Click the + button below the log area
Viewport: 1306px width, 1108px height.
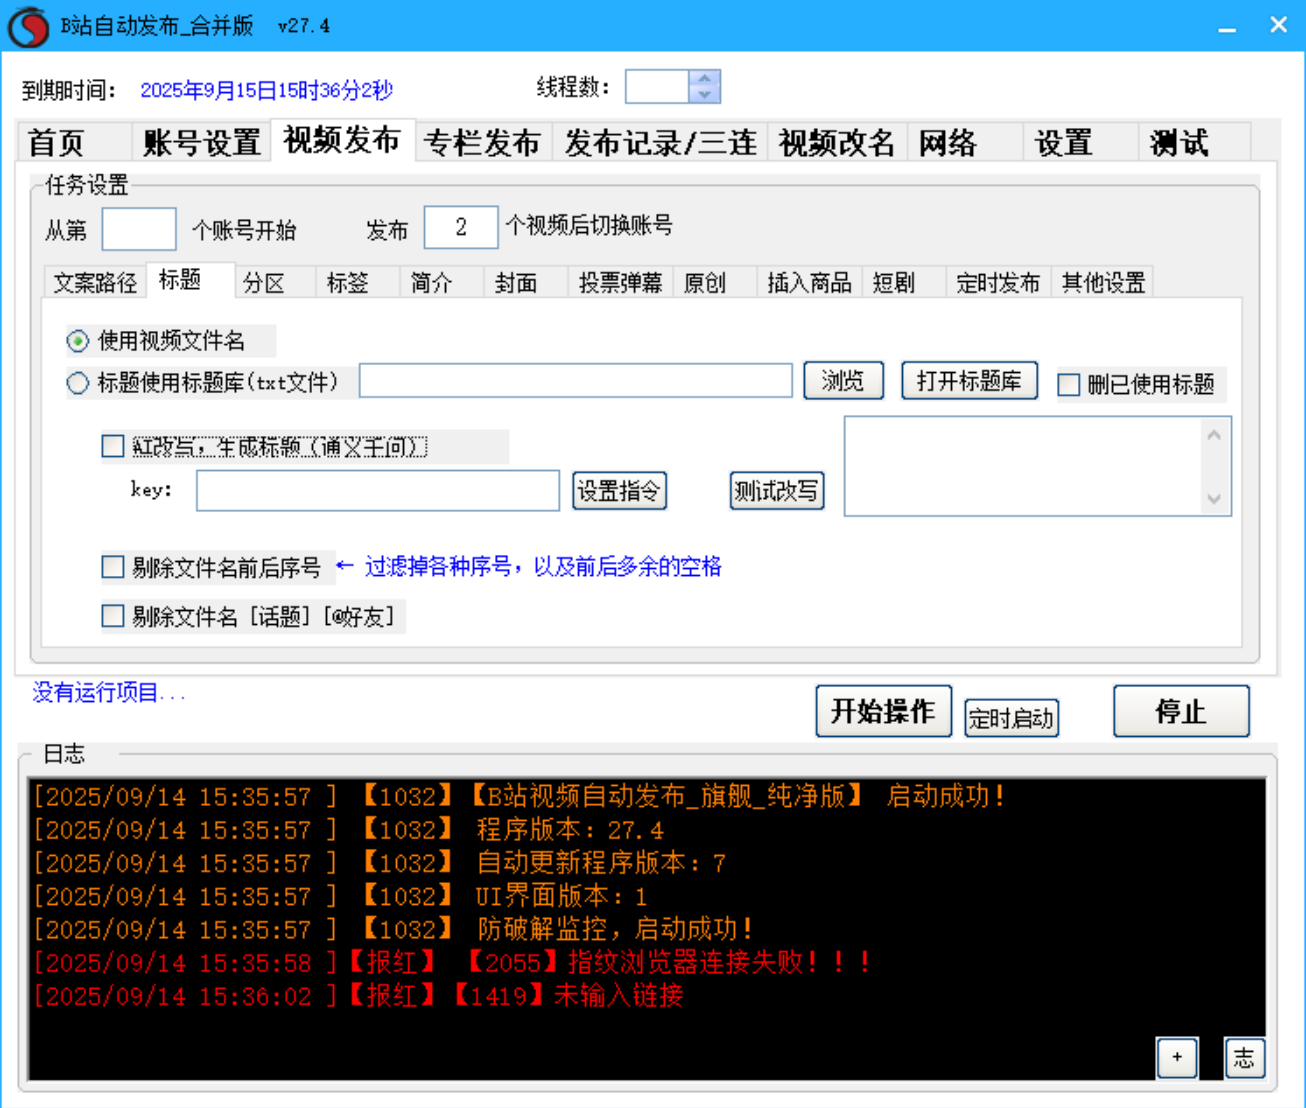point(1177,1057)
